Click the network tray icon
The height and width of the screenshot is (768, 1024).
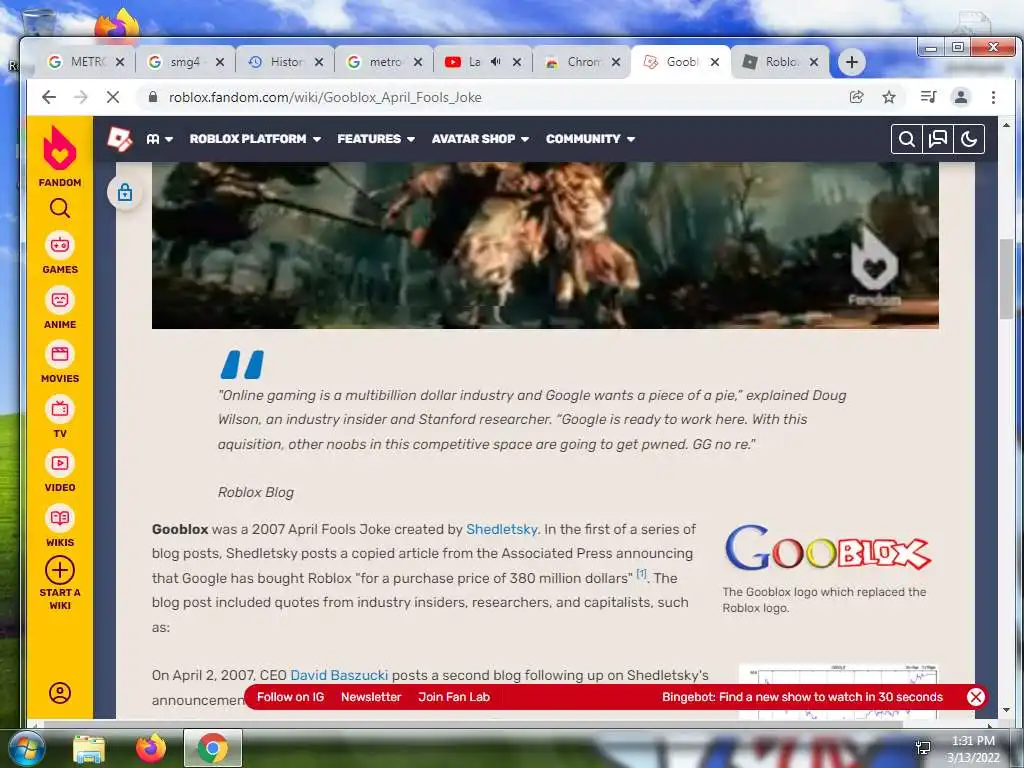click(923, 748)
